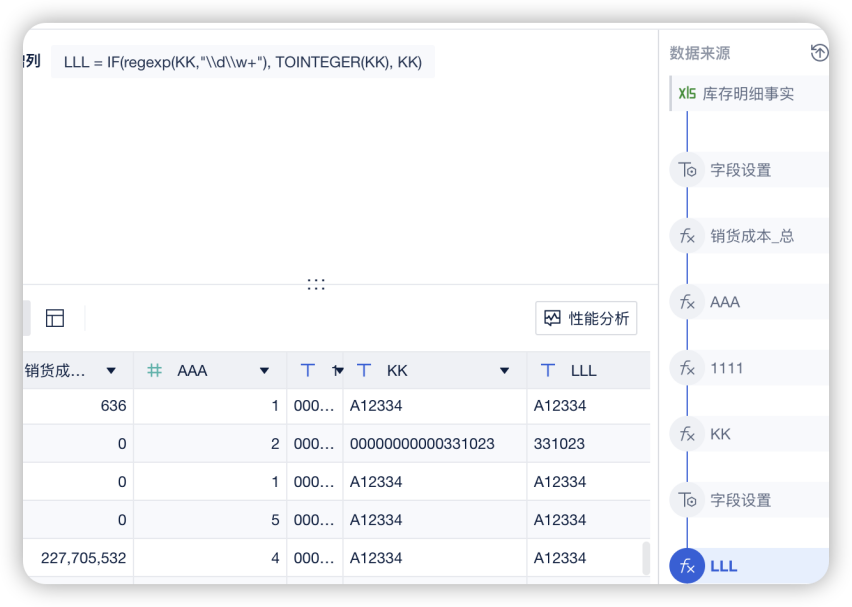This screenshot has width=852, height=607.
Task: Click the second 字段设置 step icon
Action: pos(687,500)
